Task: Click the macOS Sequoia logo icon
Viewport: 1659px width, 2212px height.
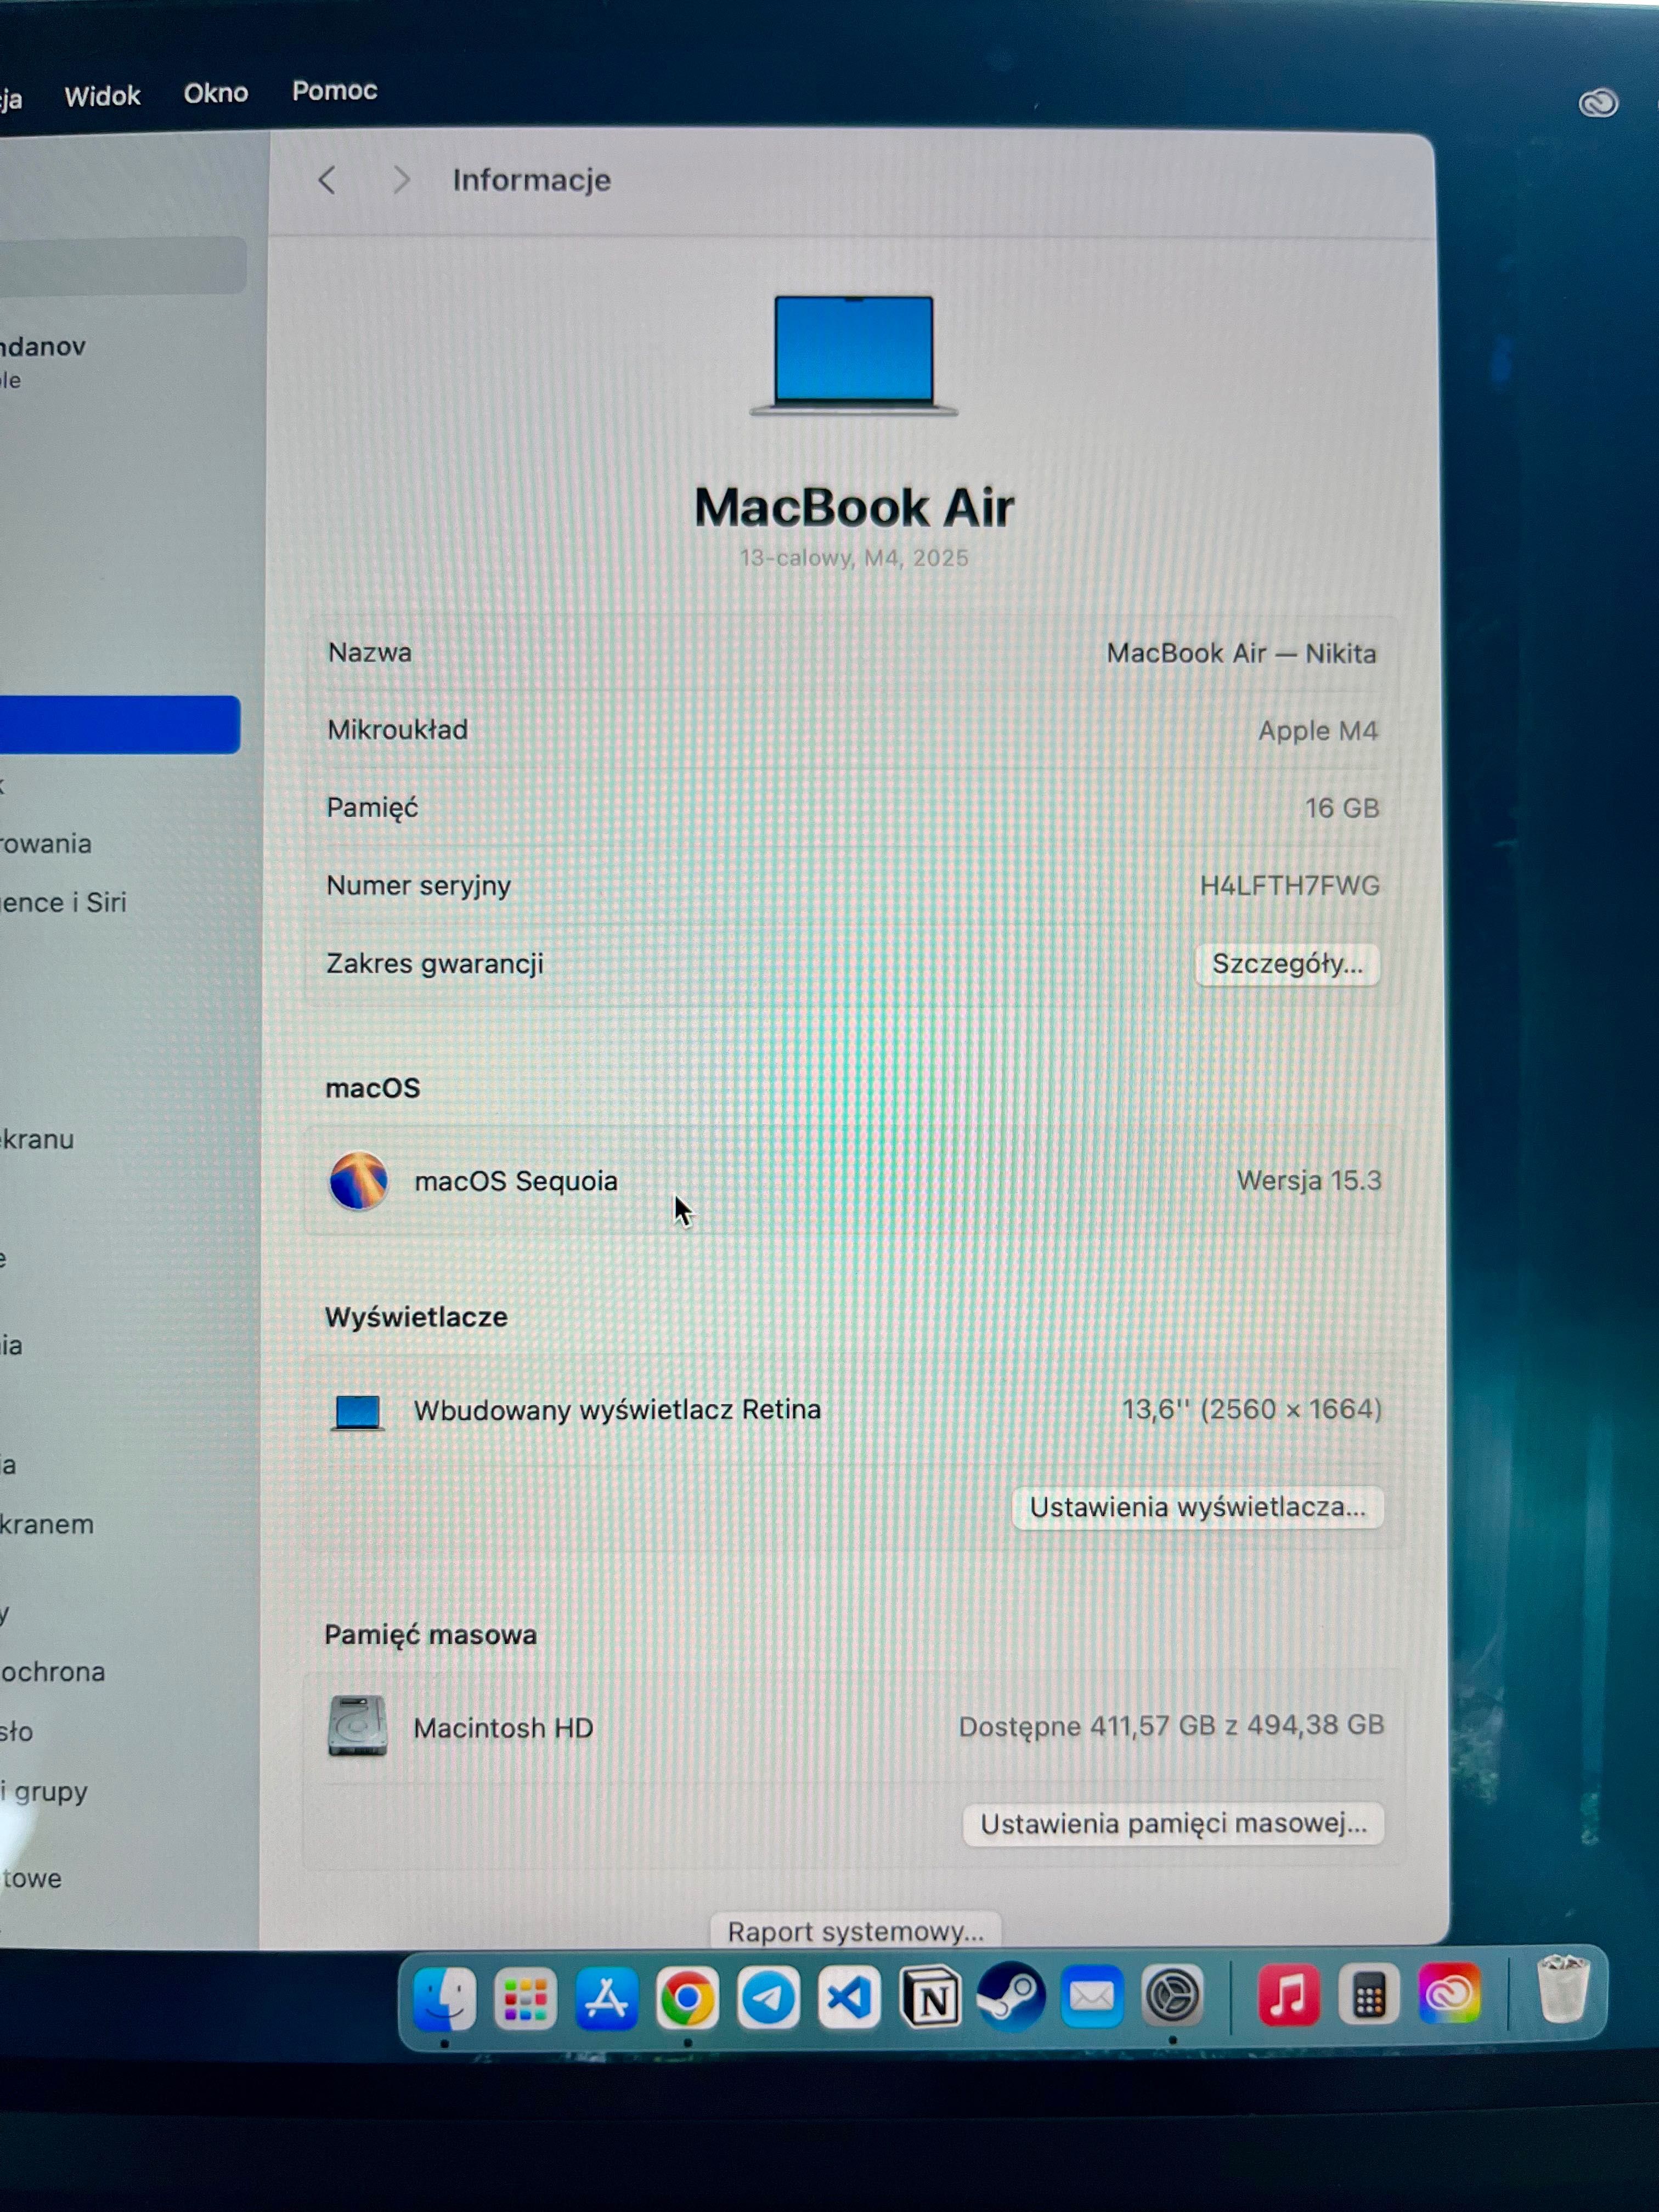Action: [x=358, y=1181]
